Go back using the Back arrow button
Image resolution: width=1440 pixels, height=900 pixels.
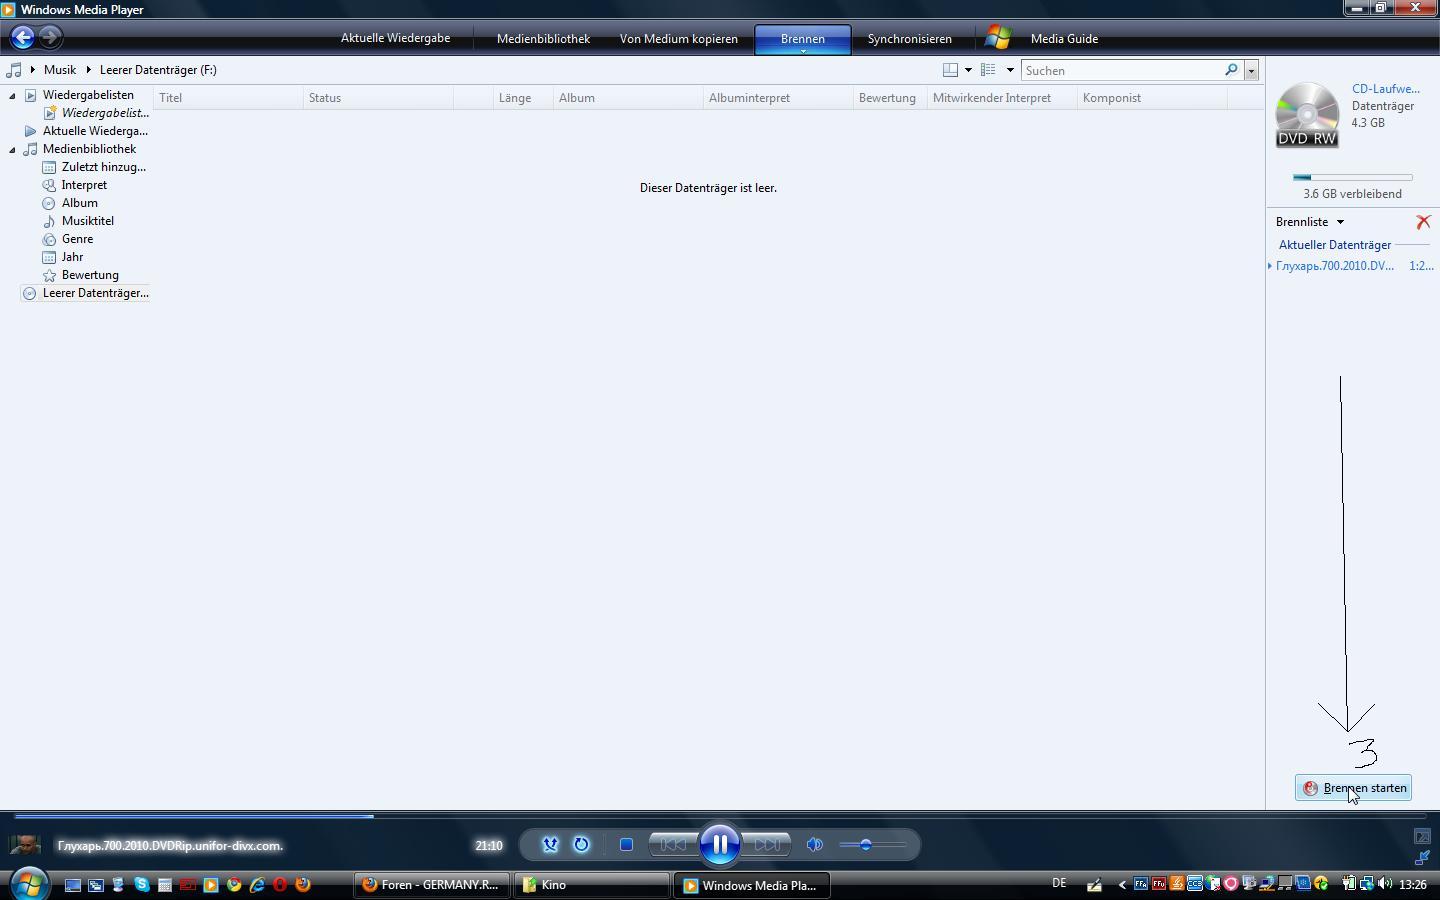tap(22, 38)
